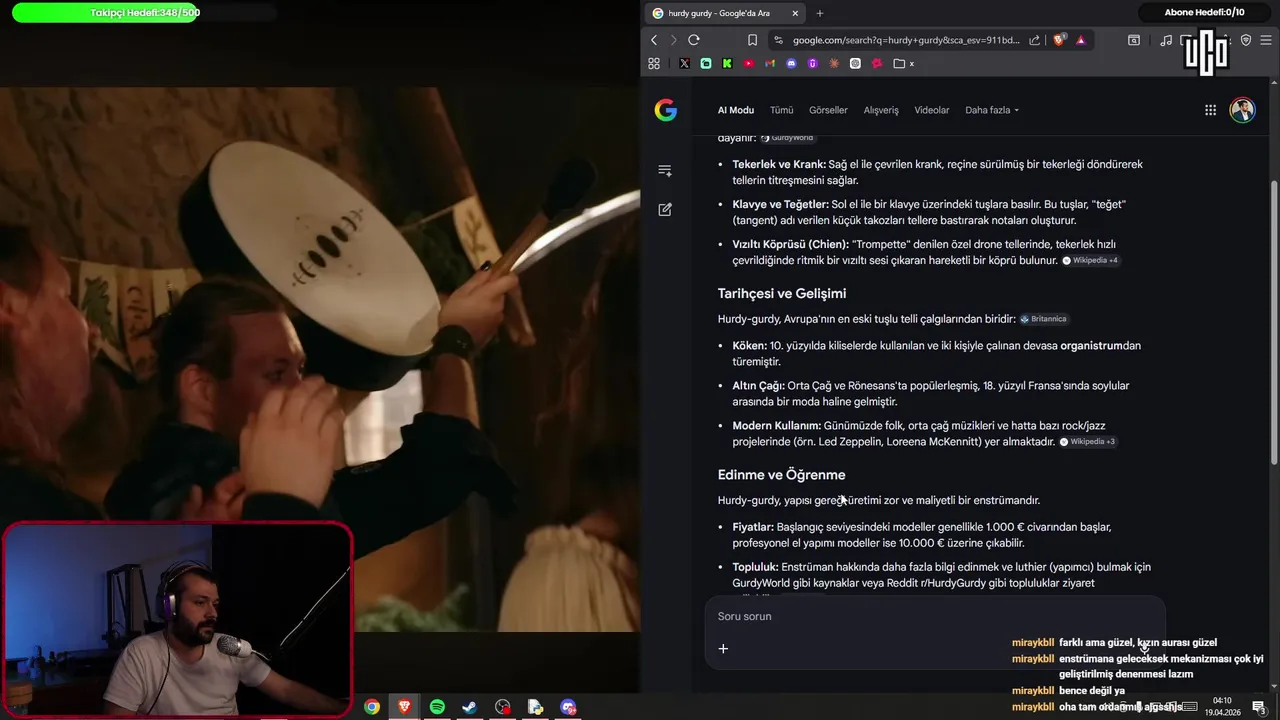Switch to the Videolar tab

[x=932, y=110]
